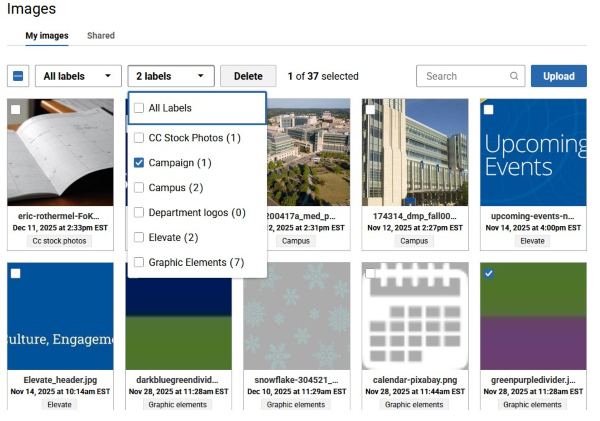Click the Elevate_header.jpg file name

(x=60, y=380)
